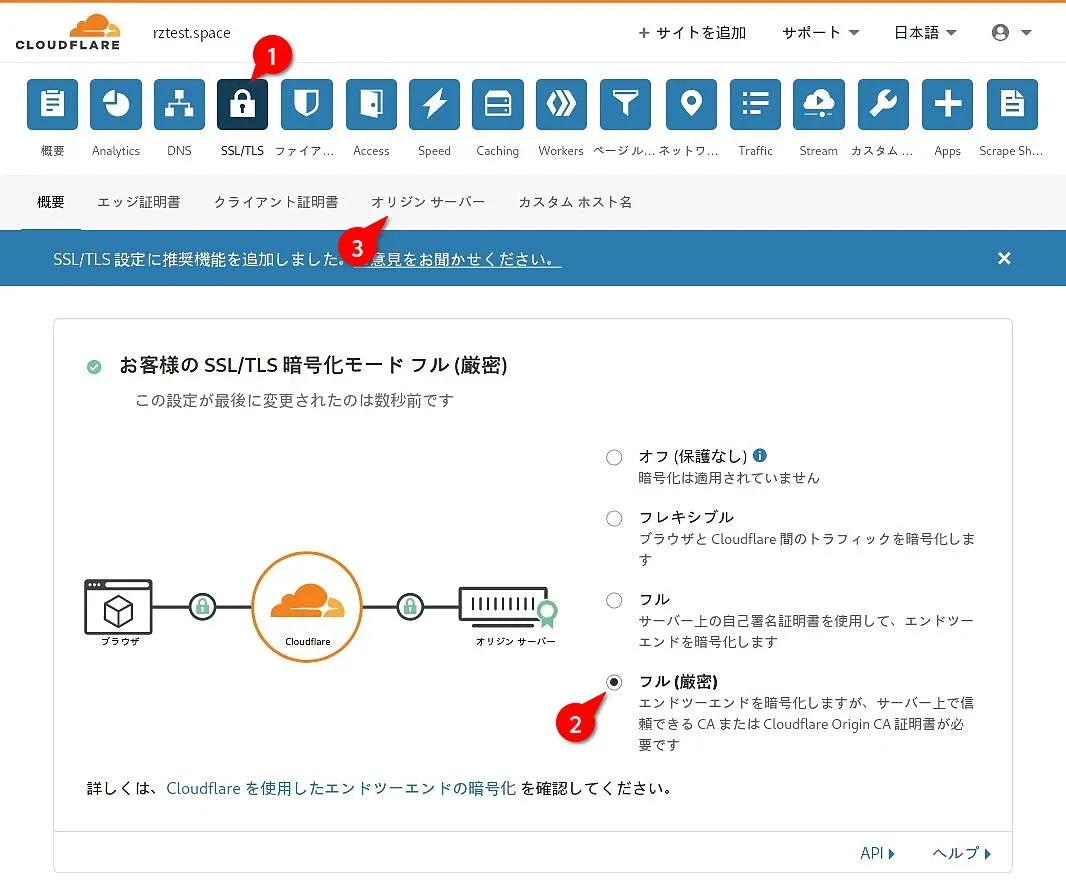
Task: Select the フル radio option
Action: [x=614, y=600]
